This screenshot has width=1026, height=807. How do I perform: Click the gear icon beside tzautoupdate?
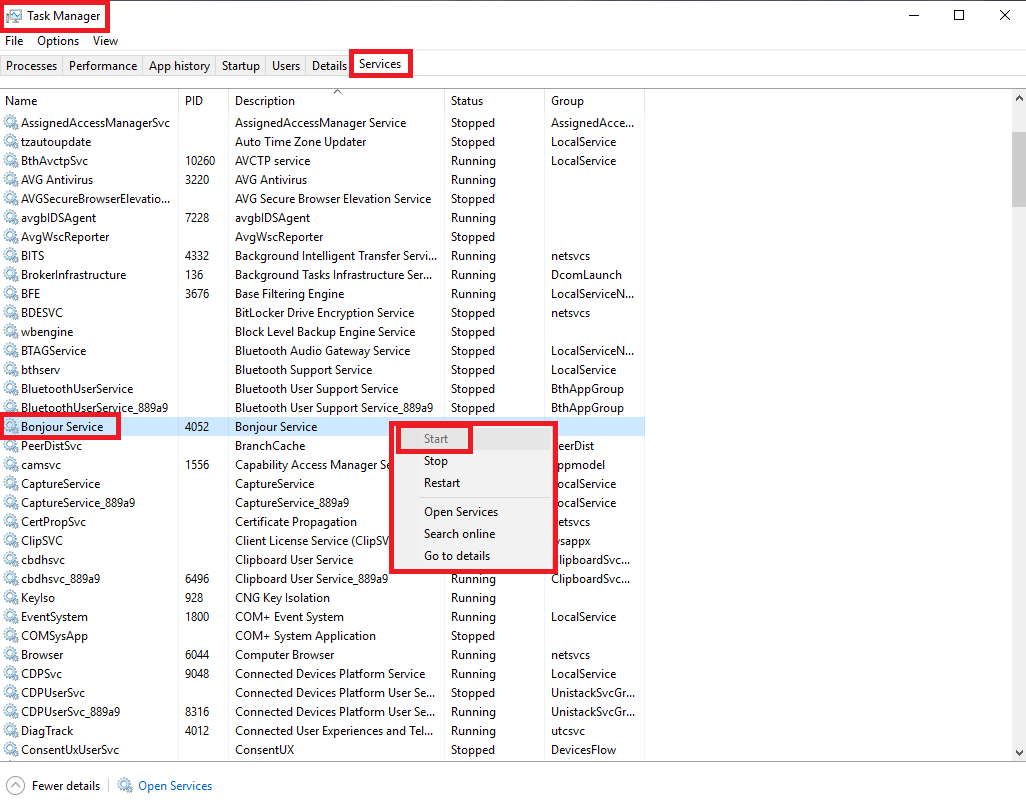pos(10,141)
